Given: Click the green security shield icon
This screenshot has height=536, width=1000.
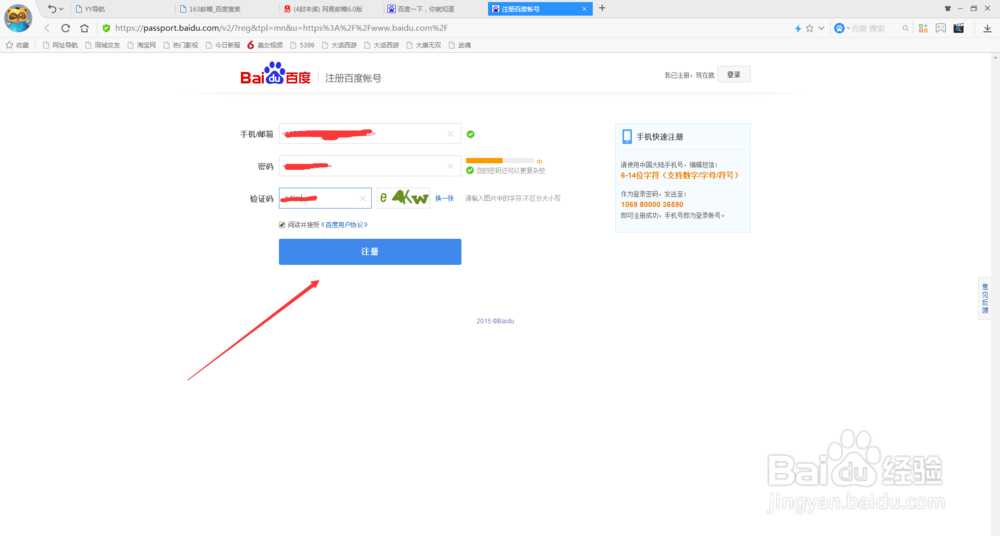Looking at the screenshot, I should coord(106,28).
